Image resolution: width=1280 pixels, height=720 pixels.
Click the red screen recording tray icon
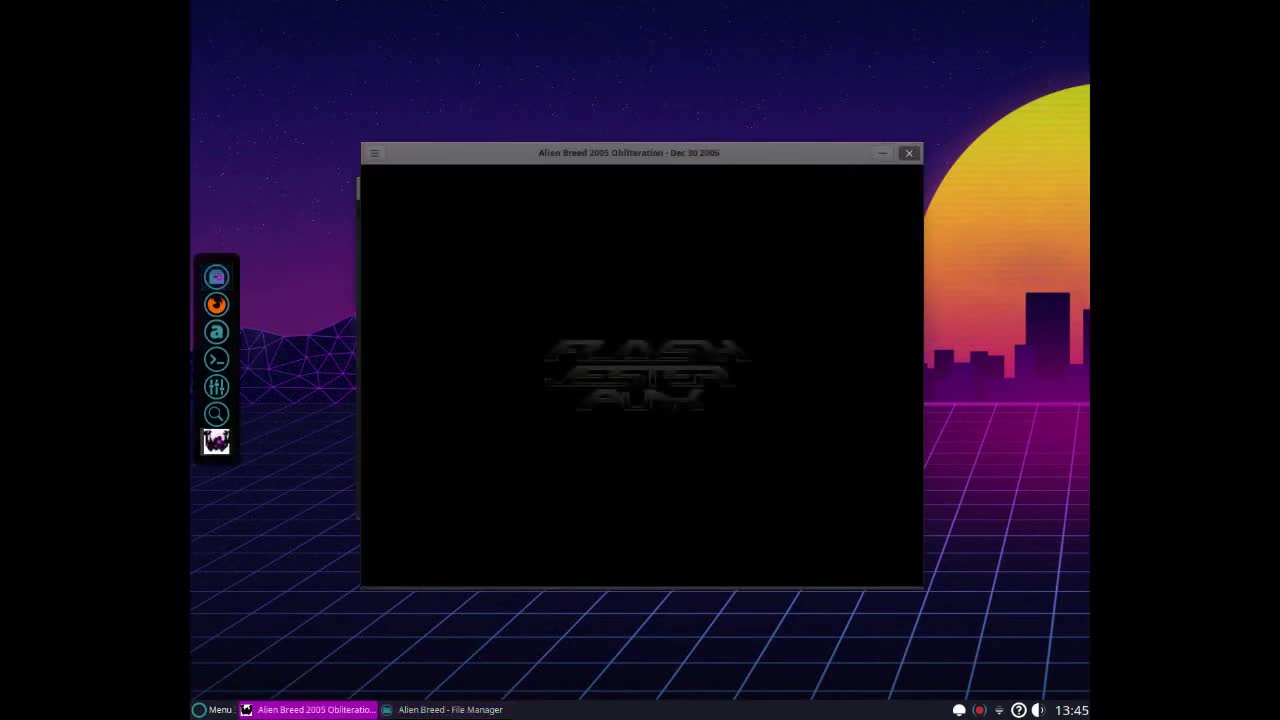tap(979, 710)
